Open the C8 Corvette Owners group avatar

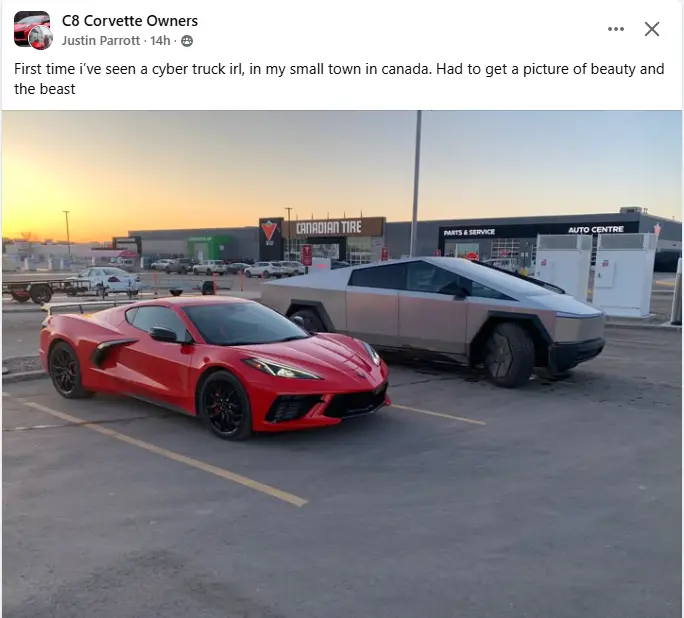(31, 28)
